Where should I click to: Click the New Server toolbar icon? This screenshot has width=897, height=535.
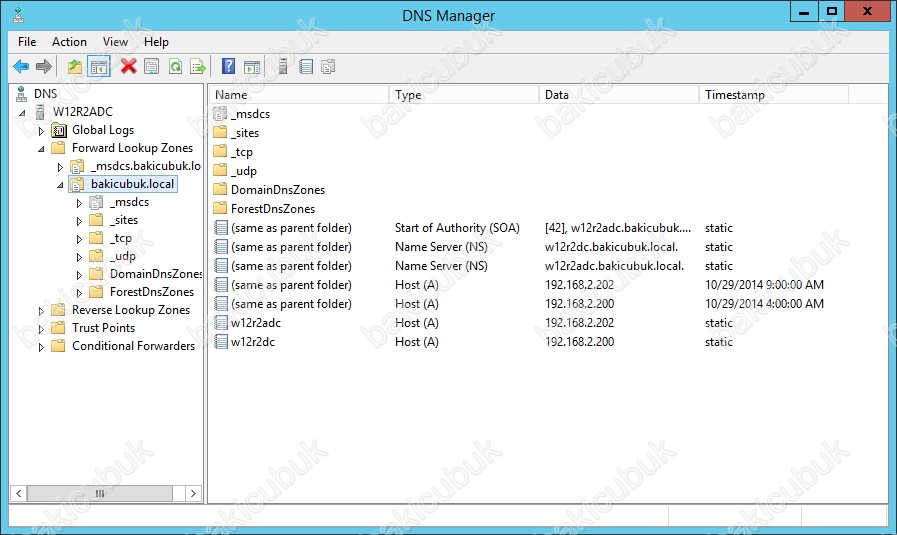pyautogui.click(x=283, y=67)
